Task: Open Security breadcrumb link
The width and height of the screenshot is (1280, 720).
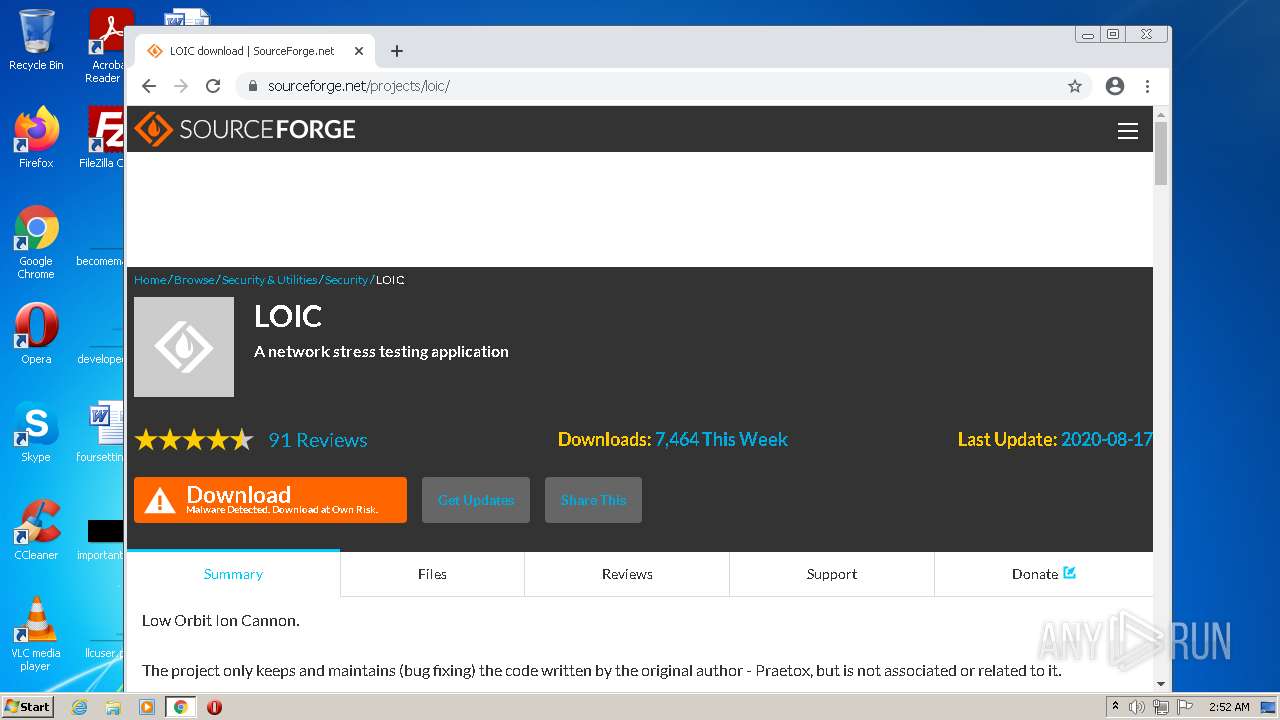Action: (346, 280)
